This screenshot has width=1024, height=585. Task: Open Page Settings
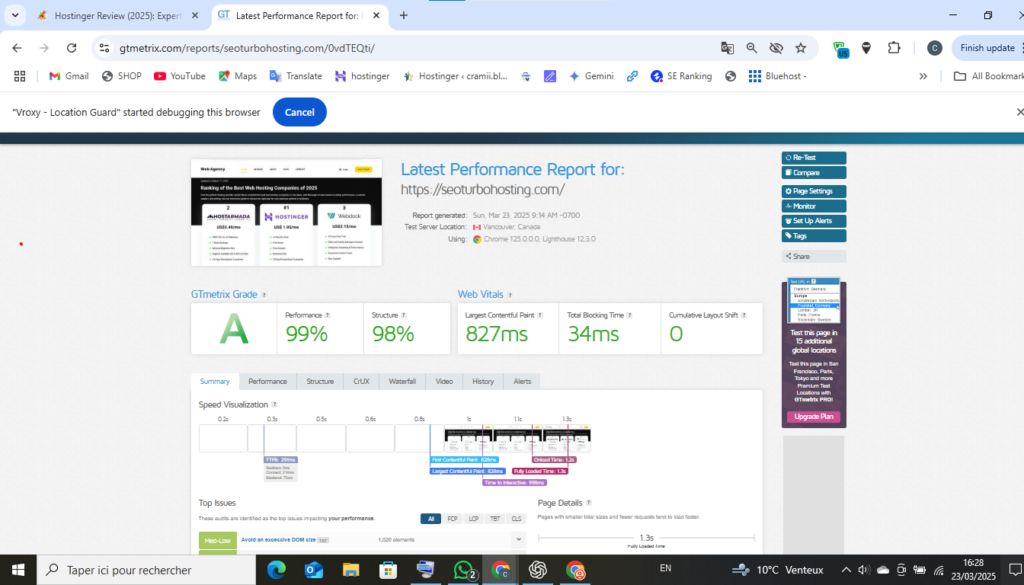[x=814, y=191]
